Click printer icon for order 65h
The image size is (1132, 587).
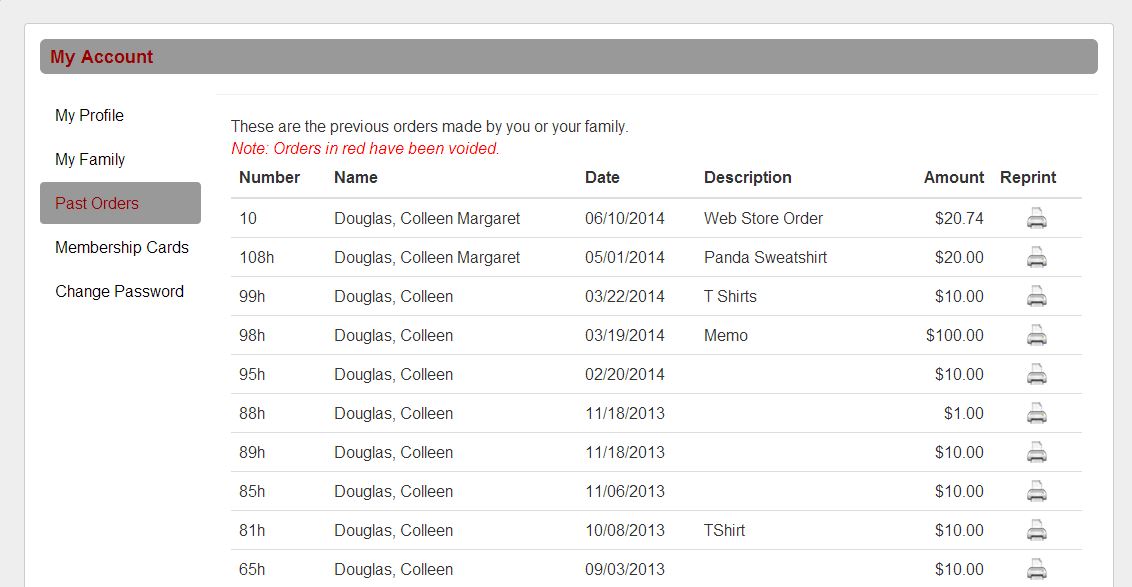pos(1037,569)
